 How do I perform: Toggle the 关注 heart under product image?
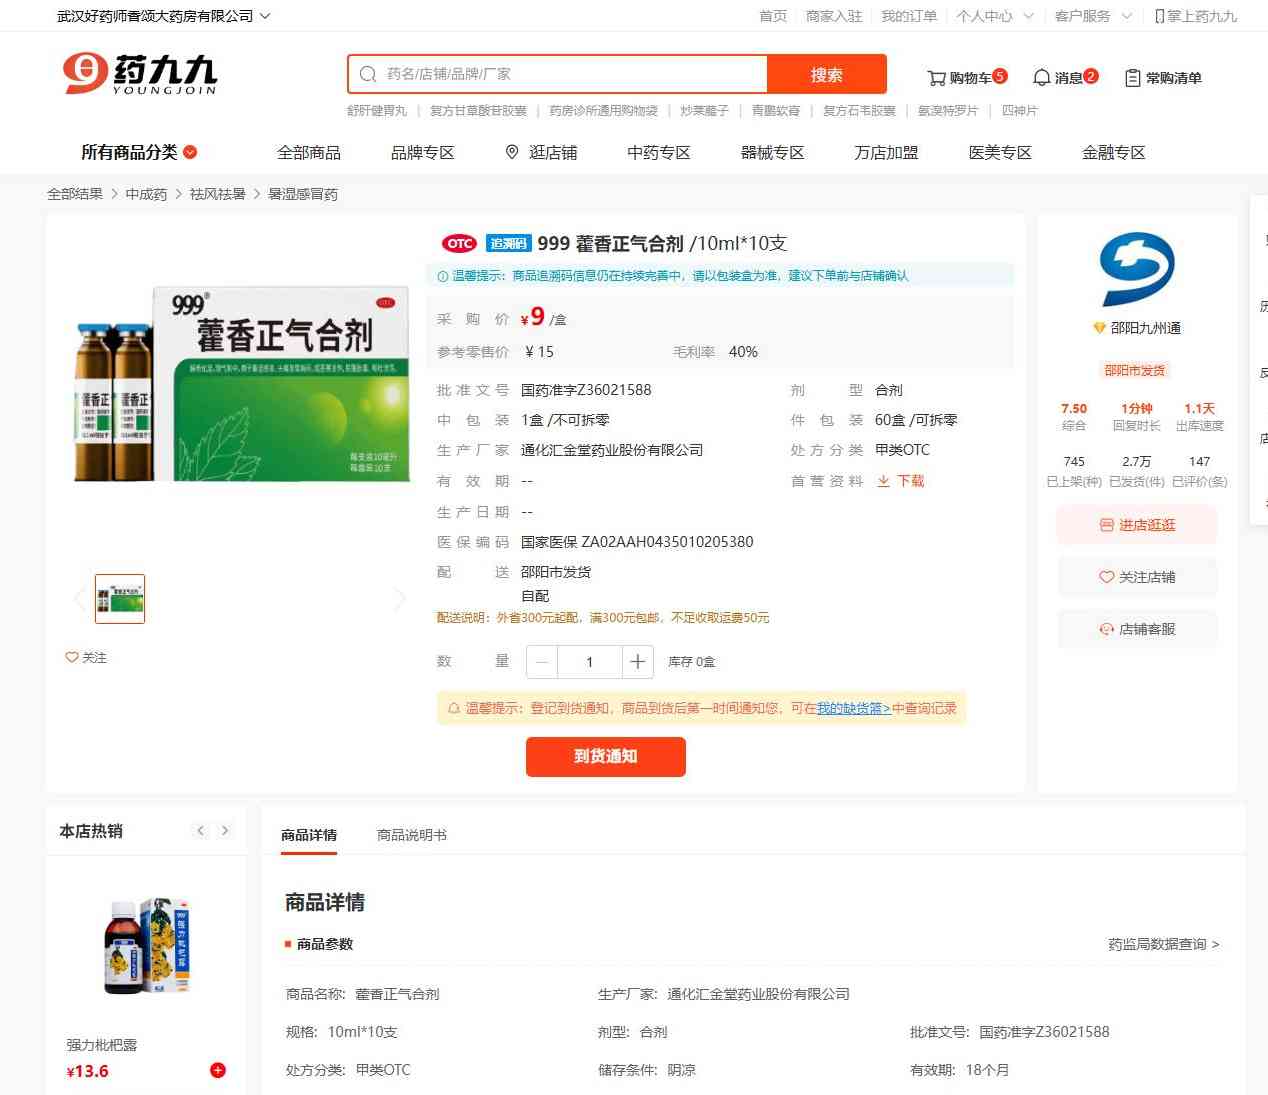pyautogui.click(x=86, y=657)
